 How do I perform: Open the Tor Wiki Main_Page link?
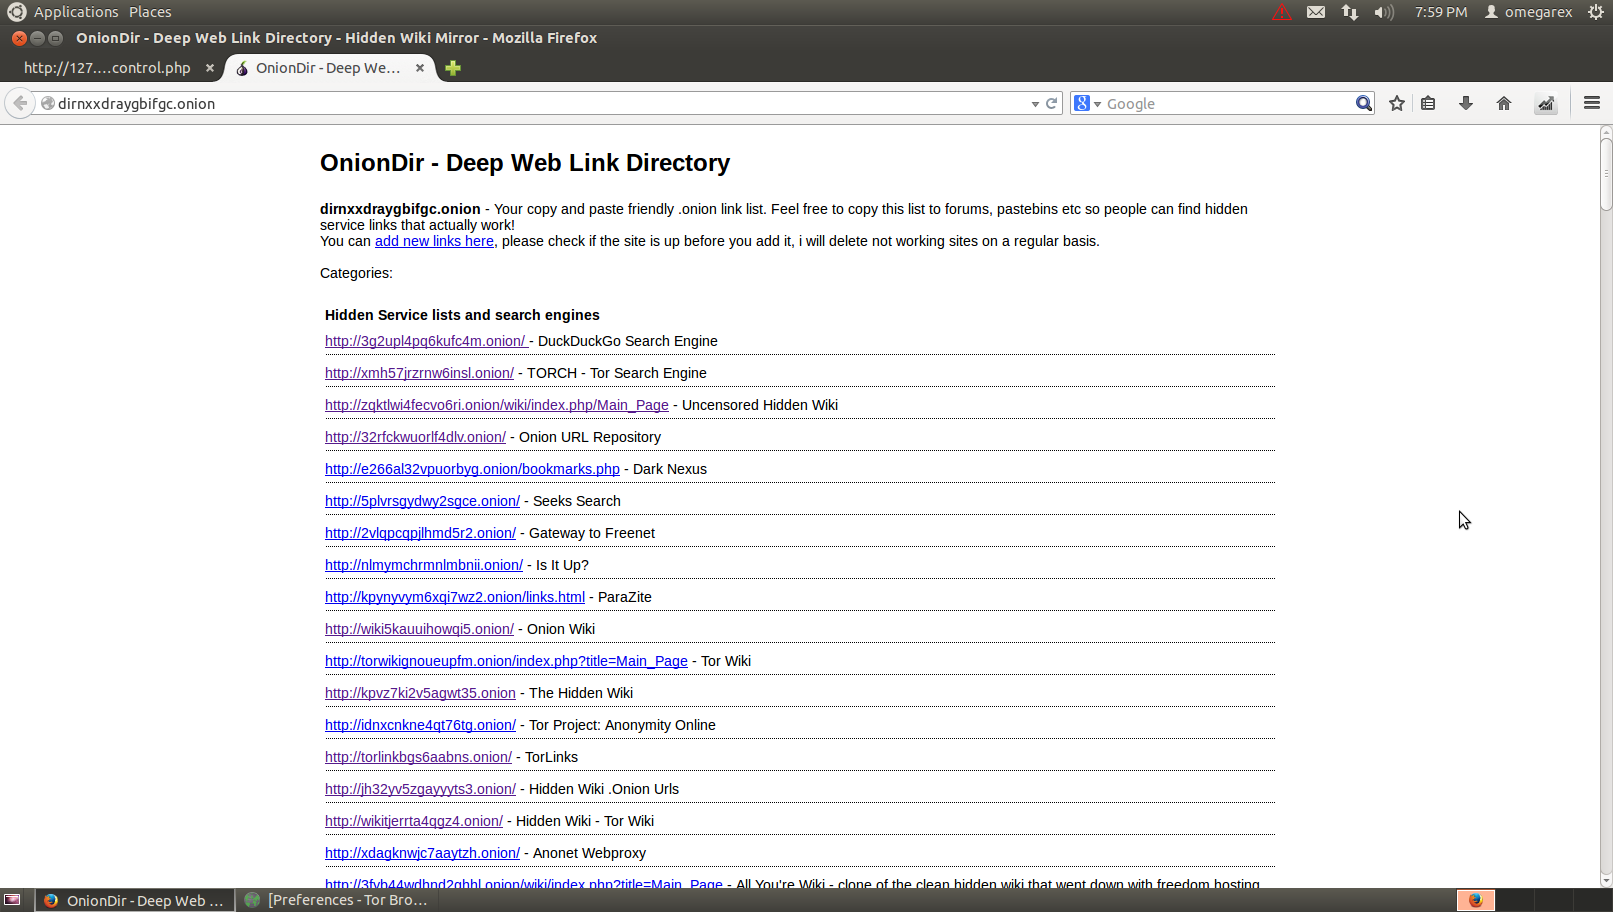point(506,661)
